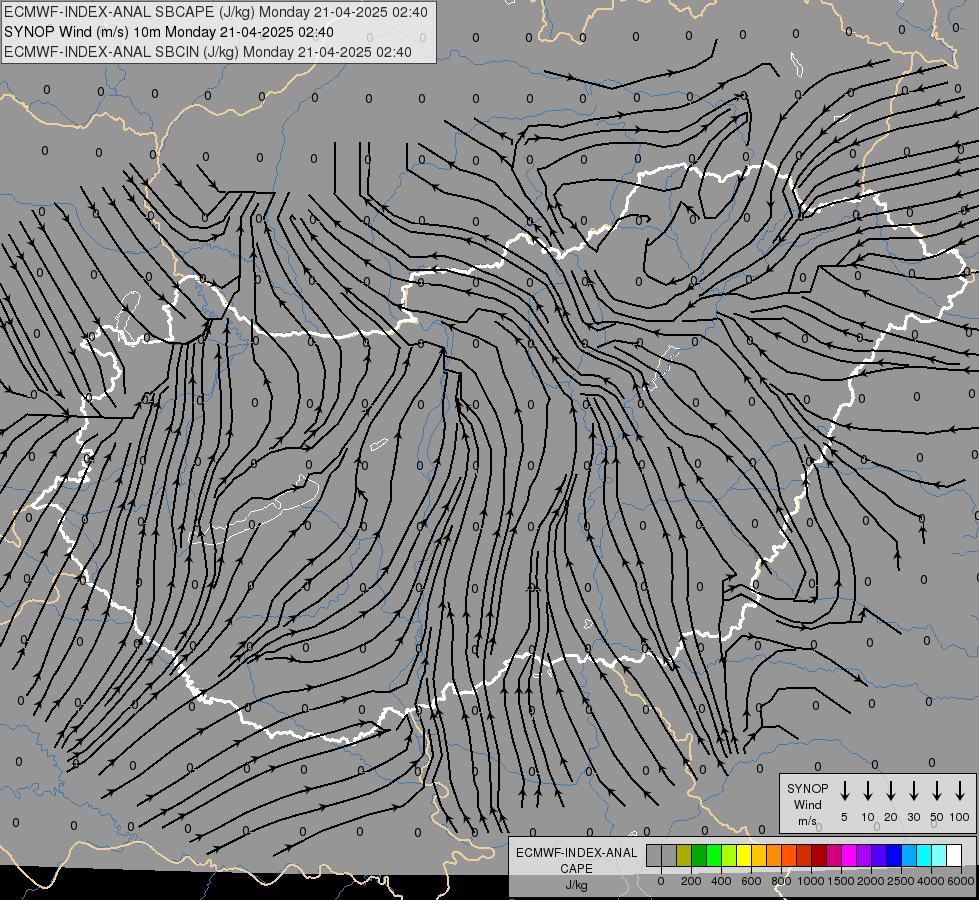Click the '2000' tick label on CAPE scale
Screen dimensions: 979x900
click(x=871, y=881)
